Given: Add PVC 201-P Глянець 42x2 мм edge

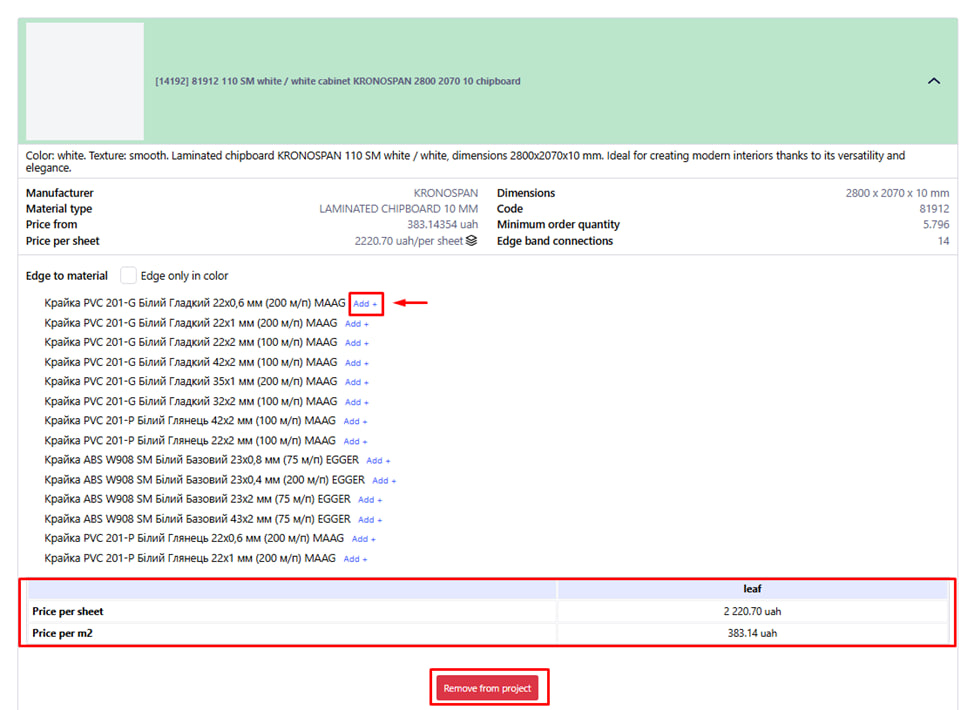Looking at the screenshot, I should coord(356,422).
